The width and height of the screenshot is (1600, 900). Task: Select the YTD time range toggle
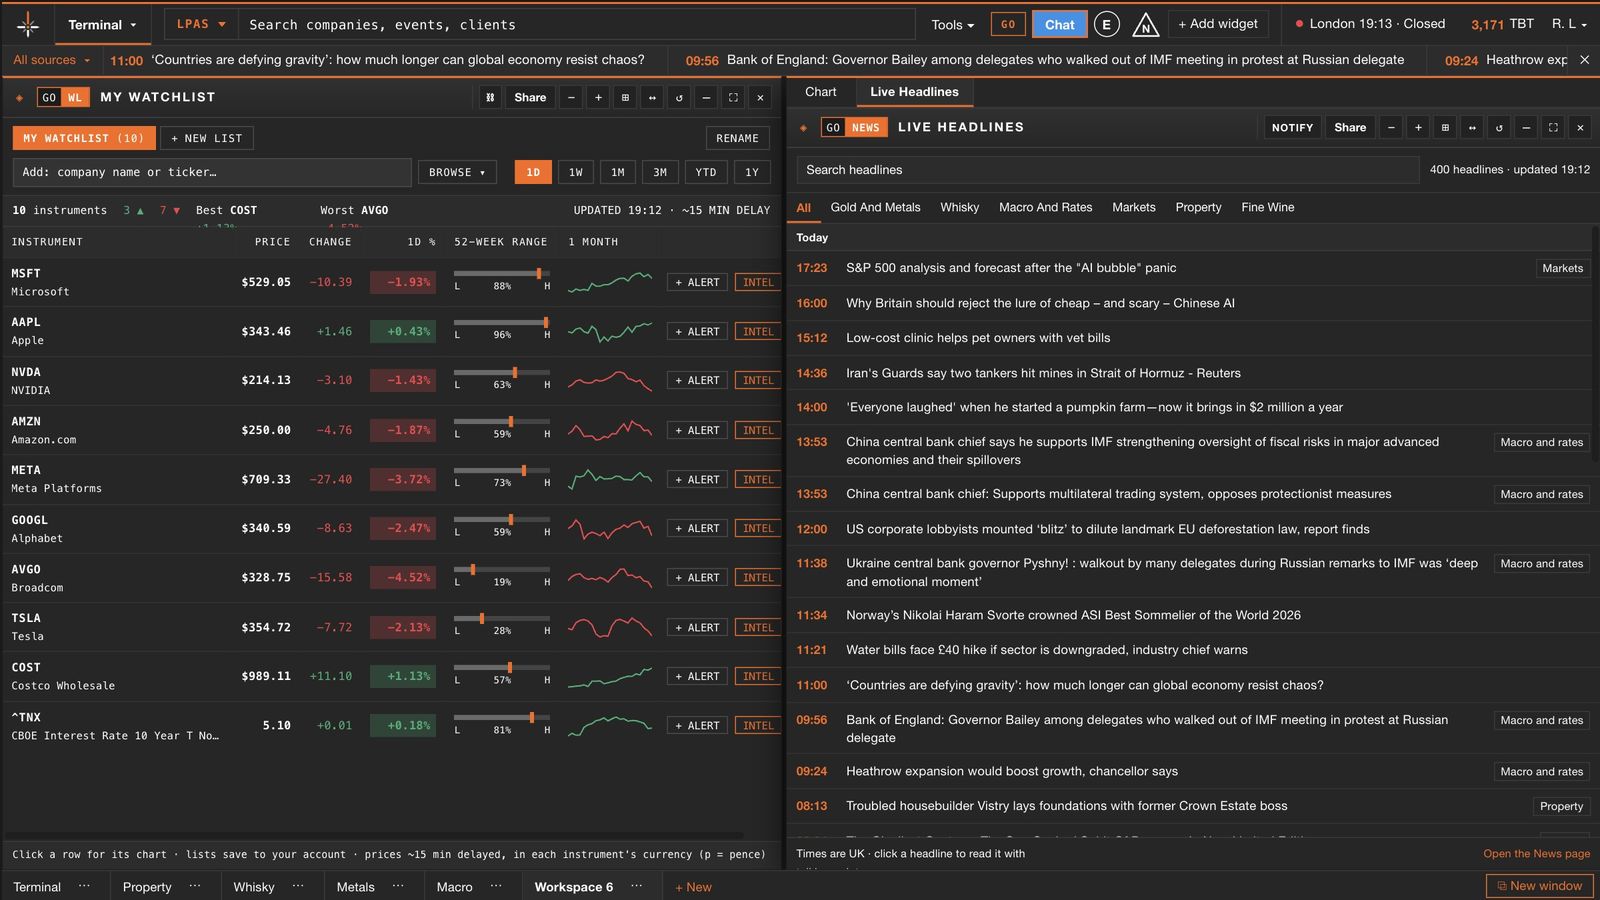pyautogui.click(x=706, y=172)
